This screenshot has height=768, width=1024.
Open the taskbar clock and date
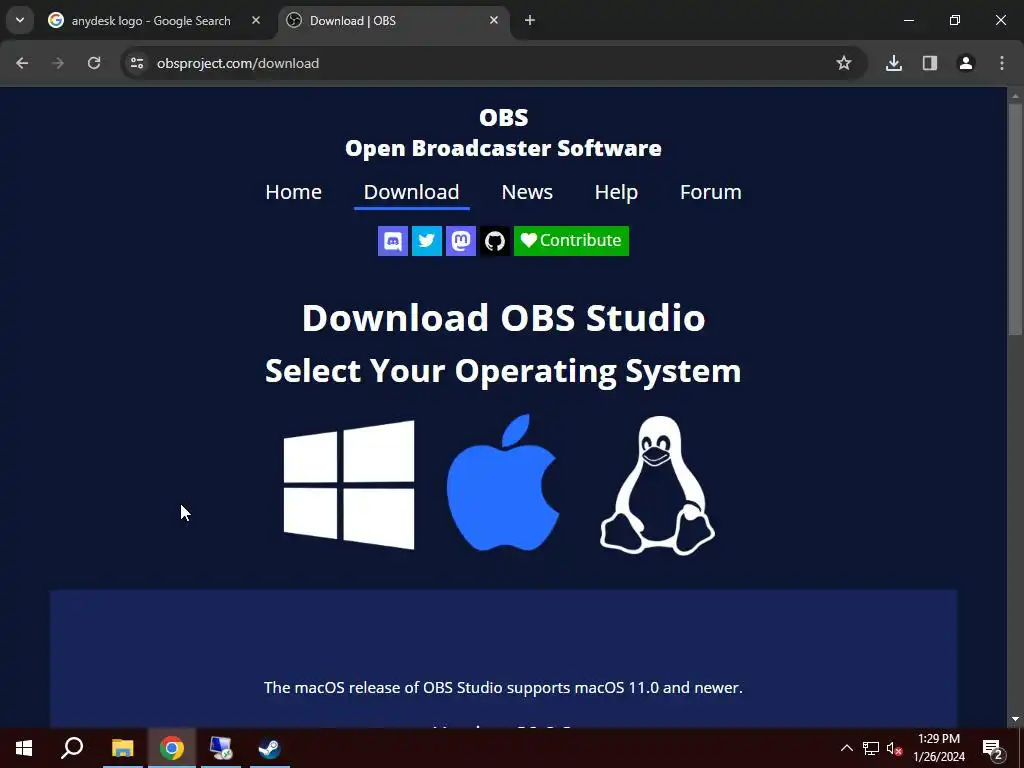tap(939, 748)
